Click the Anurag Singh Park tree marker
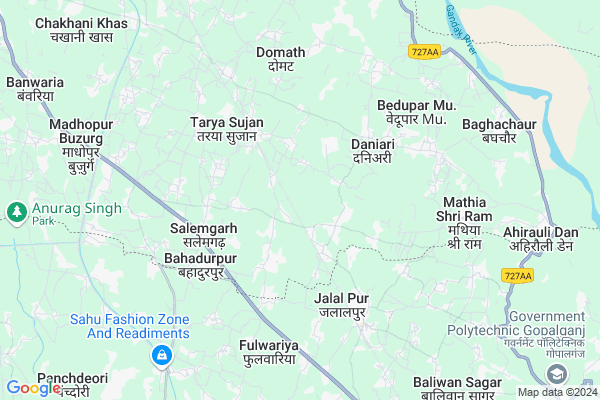This screenshot has height=400, width=600. click(x=17, y=213)
